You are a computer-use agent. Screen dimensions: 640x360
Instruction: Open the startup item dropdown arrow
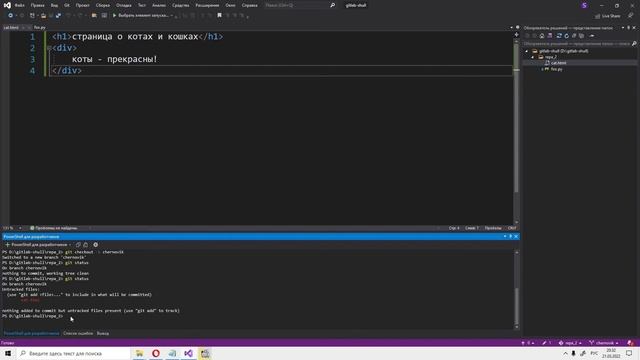pyautogui.click(x=172, y=16)
